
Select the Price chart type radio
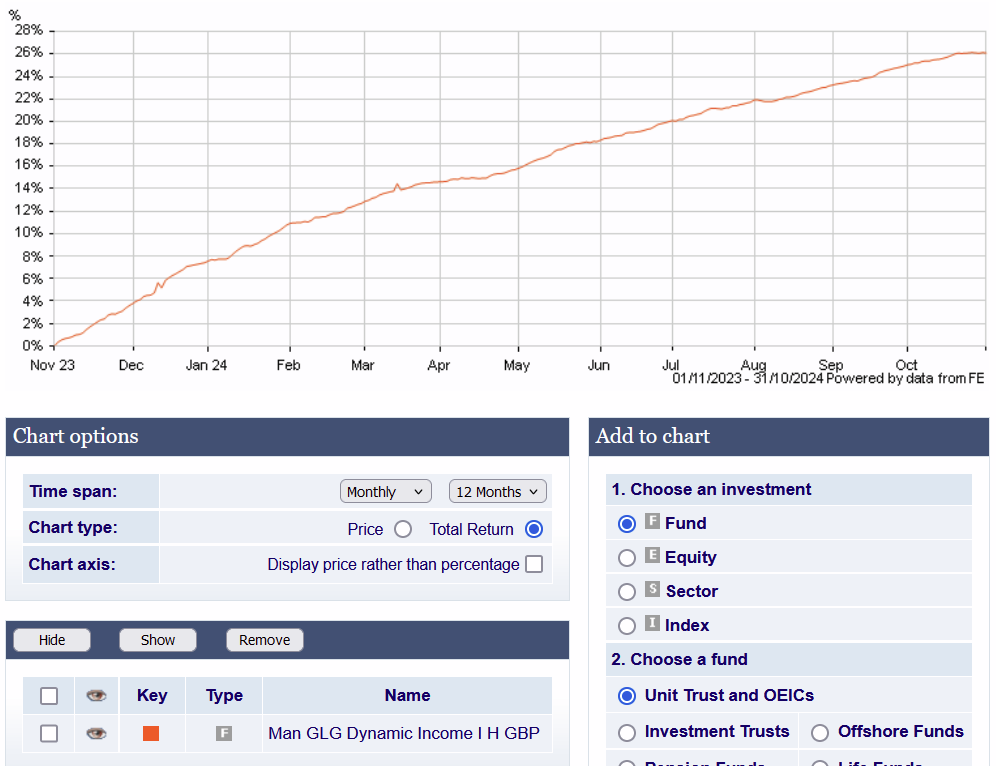[x=403, y=529]
